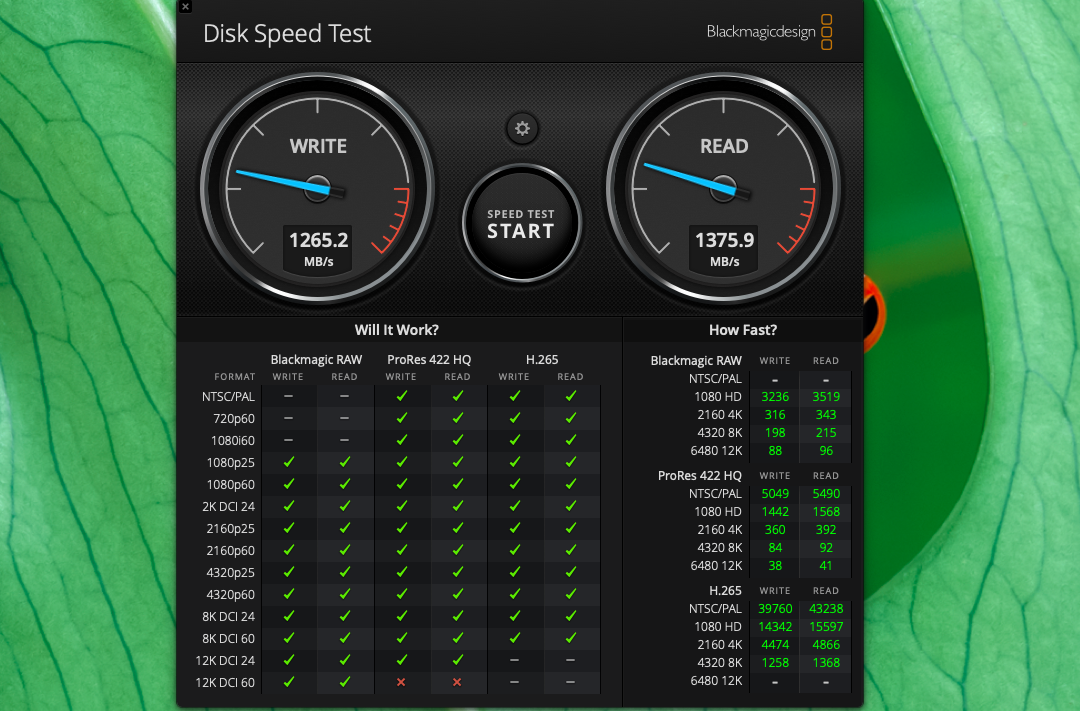Click H.265 read checkmark for NTSC/PAL
This screenshot has width=1080, height=711.
point(571,395)
